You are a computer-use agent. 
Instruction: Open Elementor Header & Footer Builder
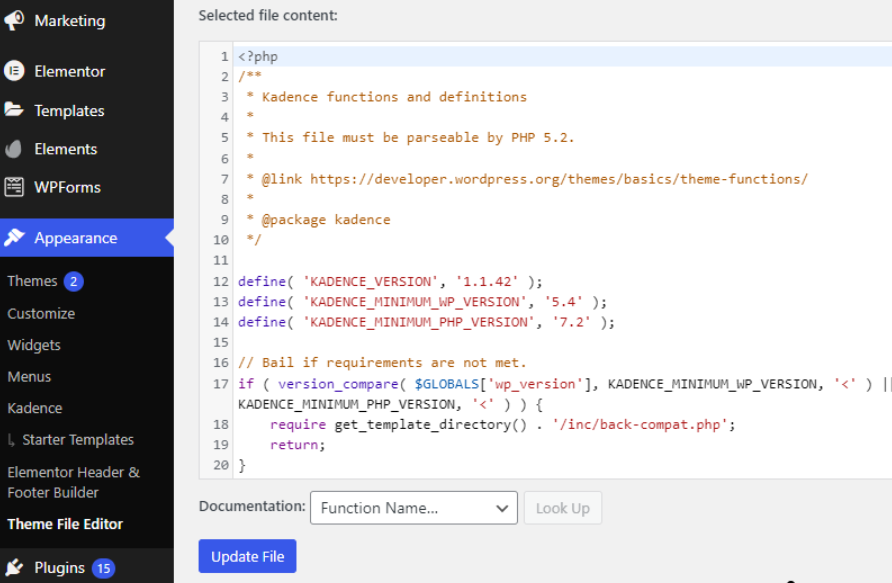(x=73, y=482)
